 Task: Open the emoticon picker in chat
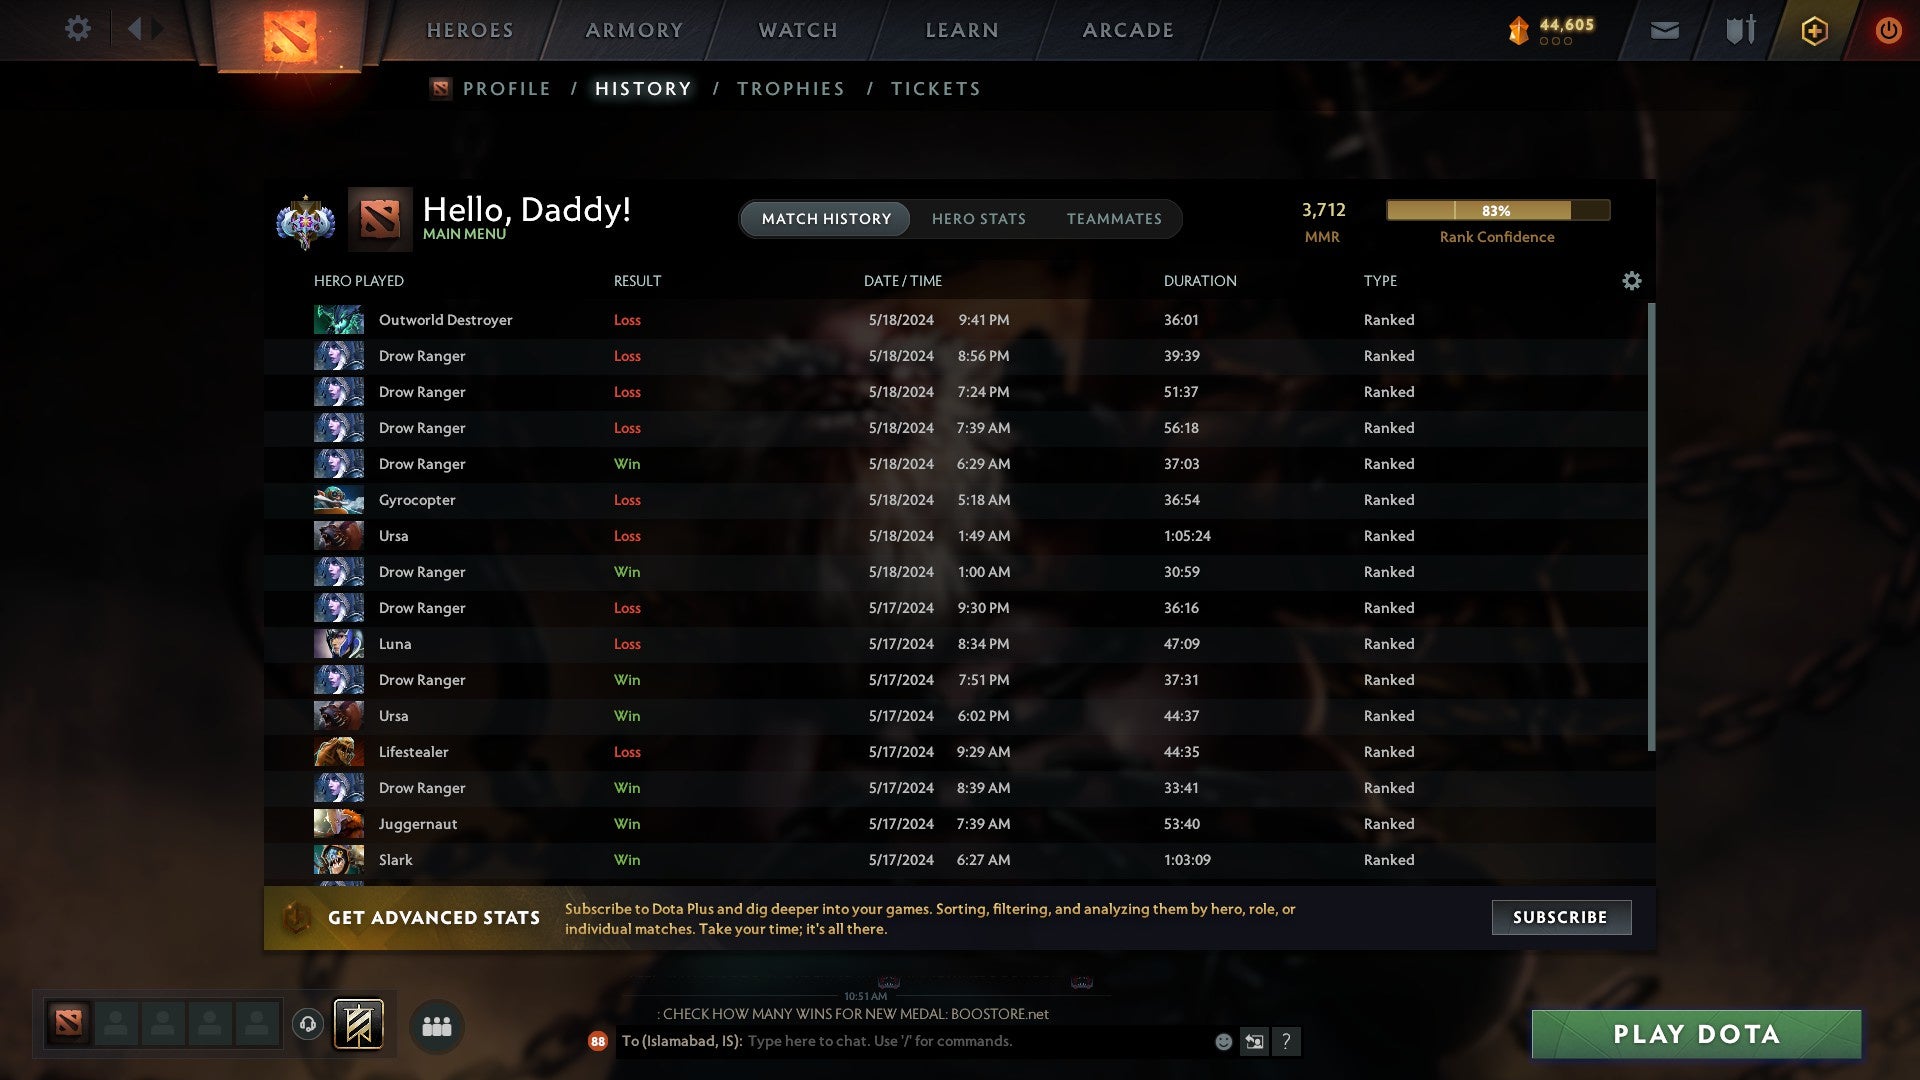1223,1042
